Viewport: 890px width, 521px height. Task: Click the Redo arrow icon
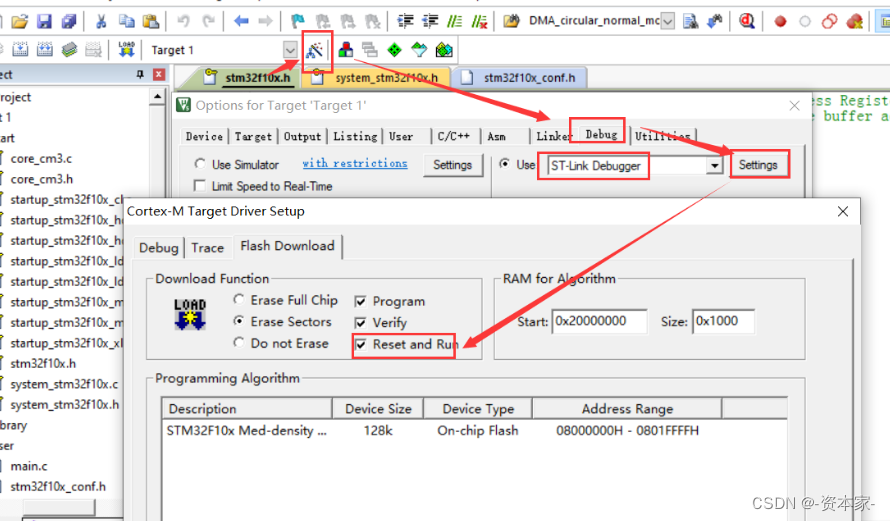click(209, 22)
